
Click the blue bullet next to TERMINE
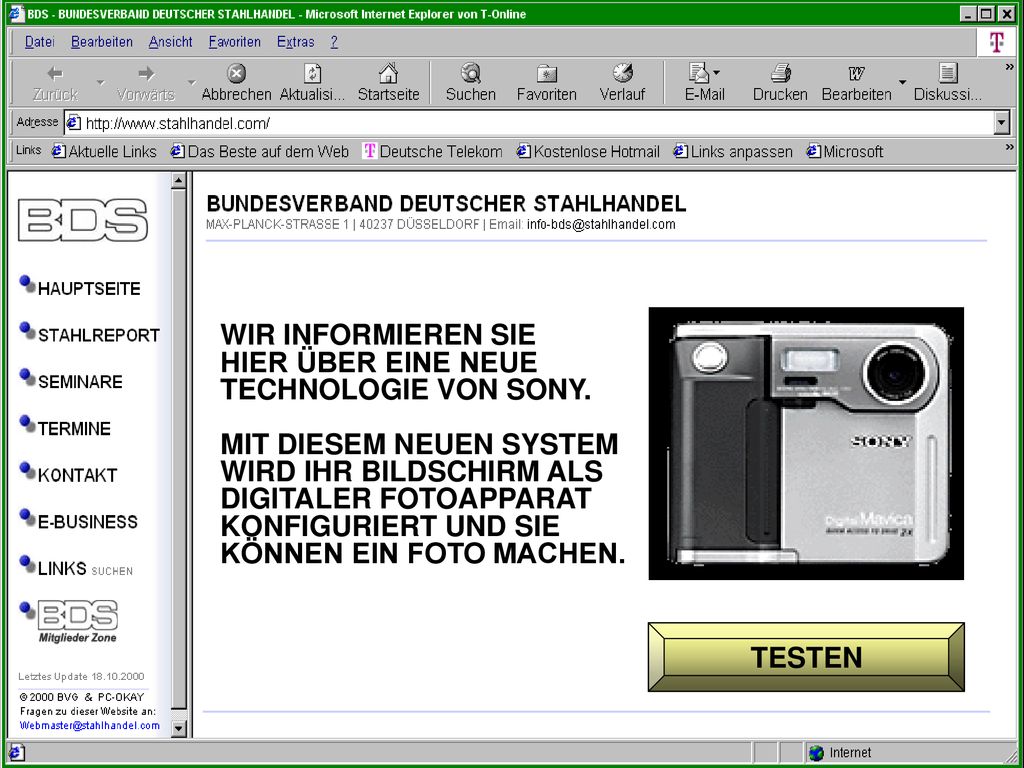point(27,424)
